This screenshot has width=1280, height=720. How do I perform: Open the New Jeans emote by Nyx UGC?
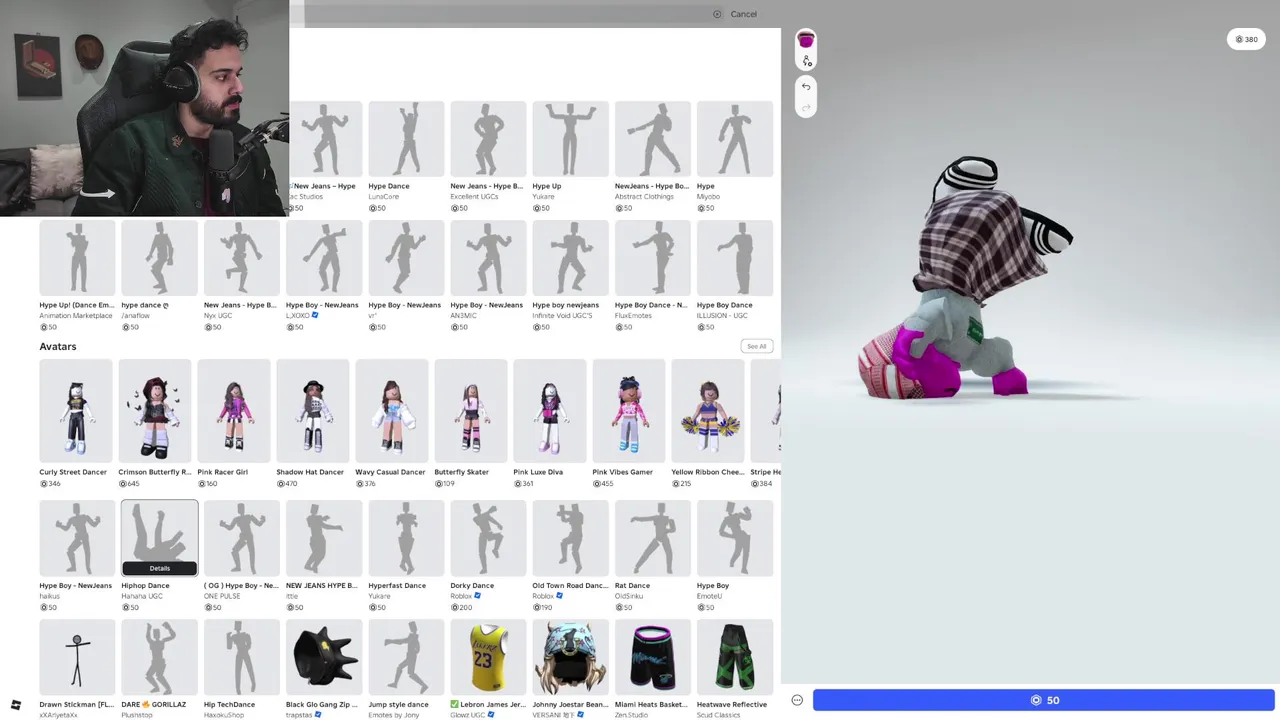pyautogui.click(x=242, y=276)
